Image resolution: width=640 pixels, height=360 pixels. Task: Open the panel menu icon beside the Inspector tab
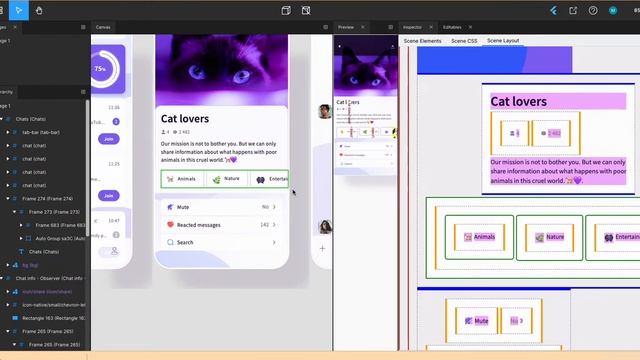pyautogui.click(x=391, y=27)
